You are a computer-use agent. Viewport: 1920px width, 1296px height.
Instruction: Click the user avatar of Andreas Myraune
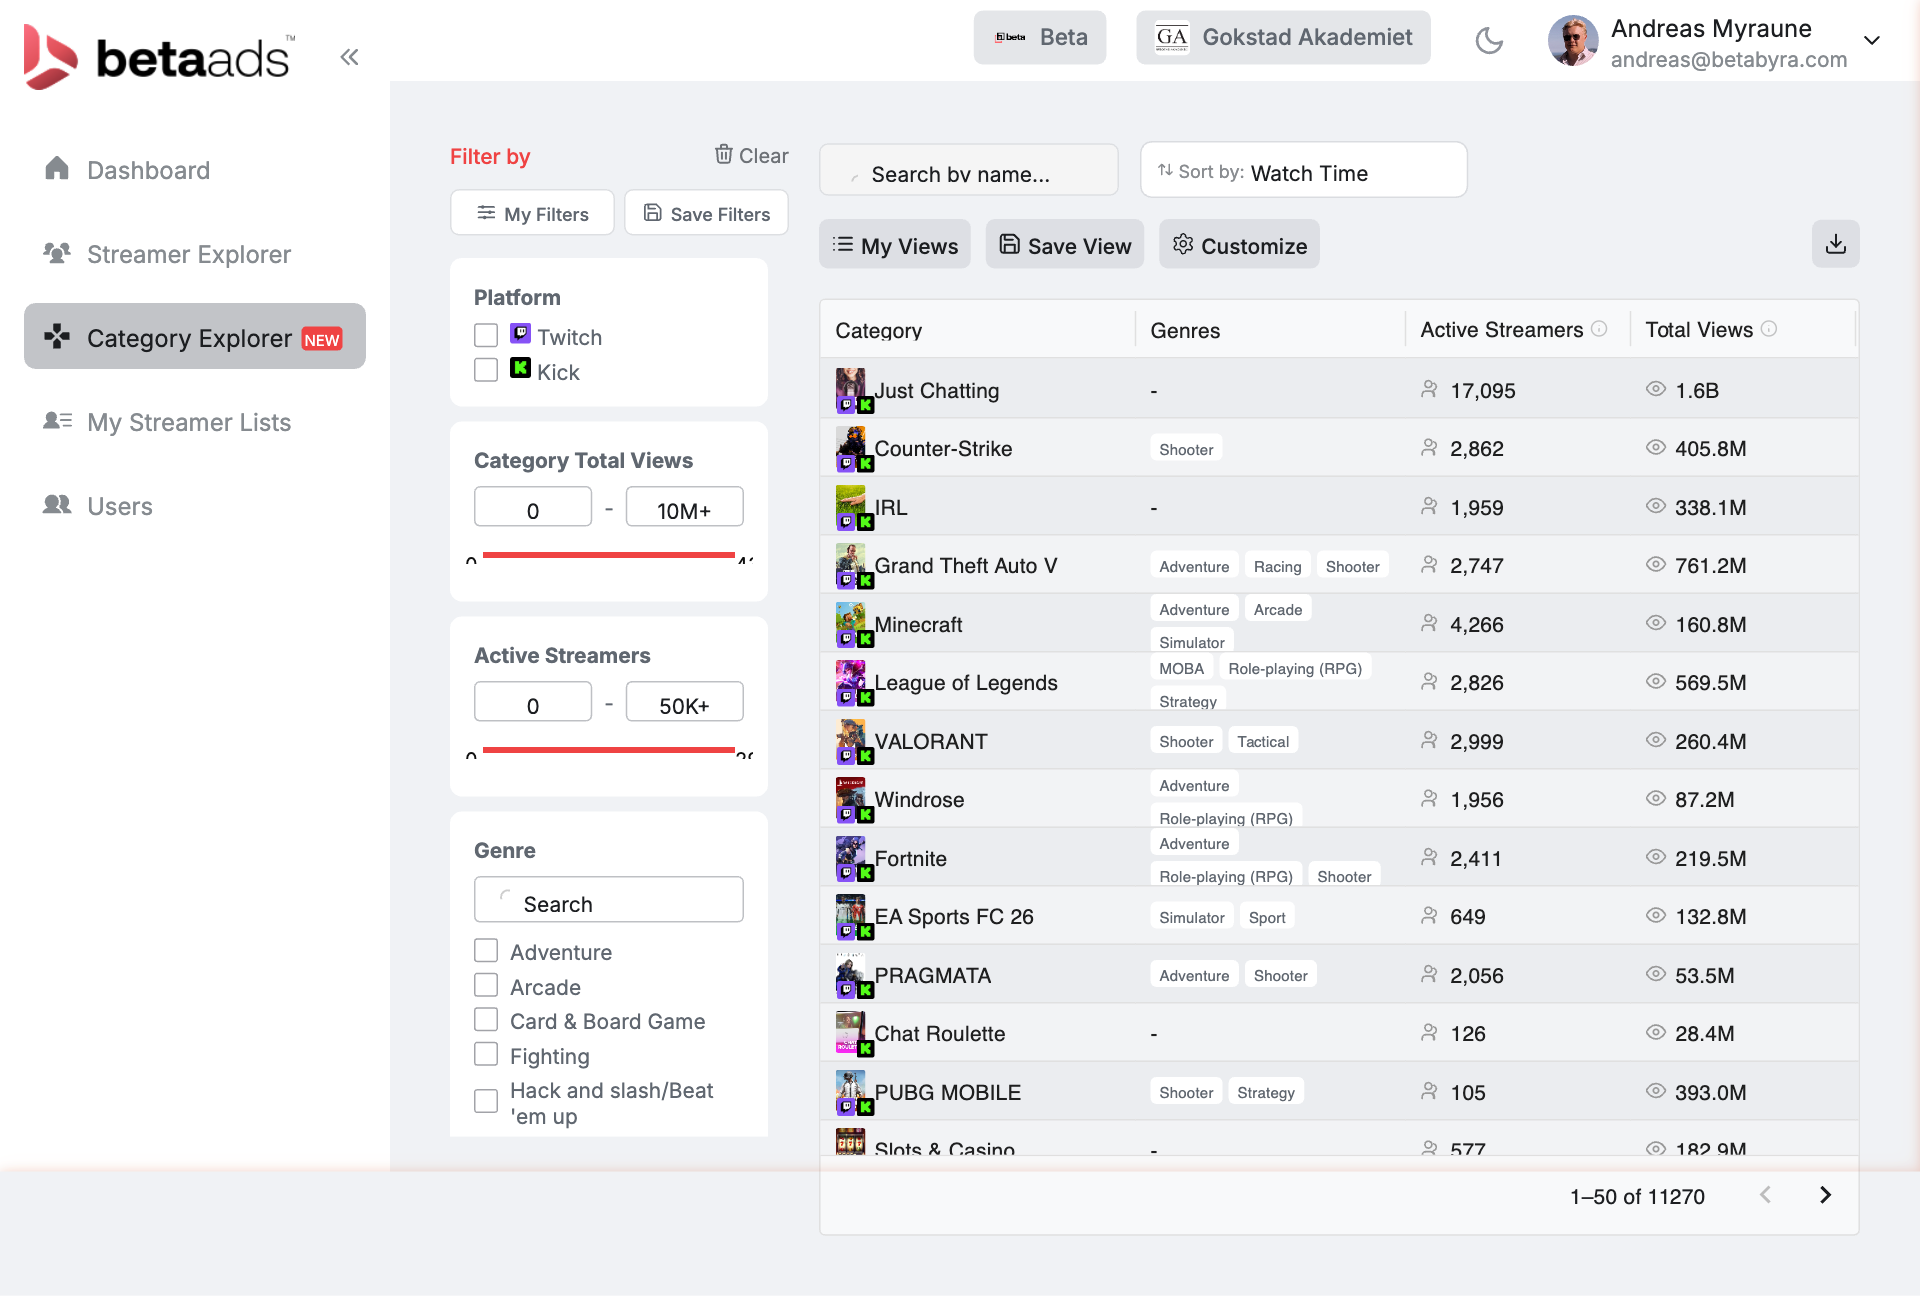coord(1573,41)
